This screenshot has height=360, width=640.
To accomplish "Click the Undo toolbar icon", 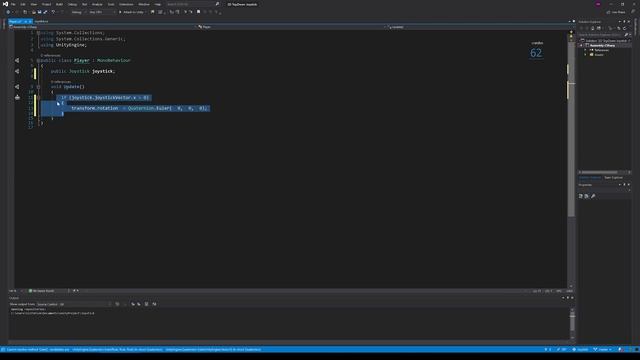I will point(53,12).
